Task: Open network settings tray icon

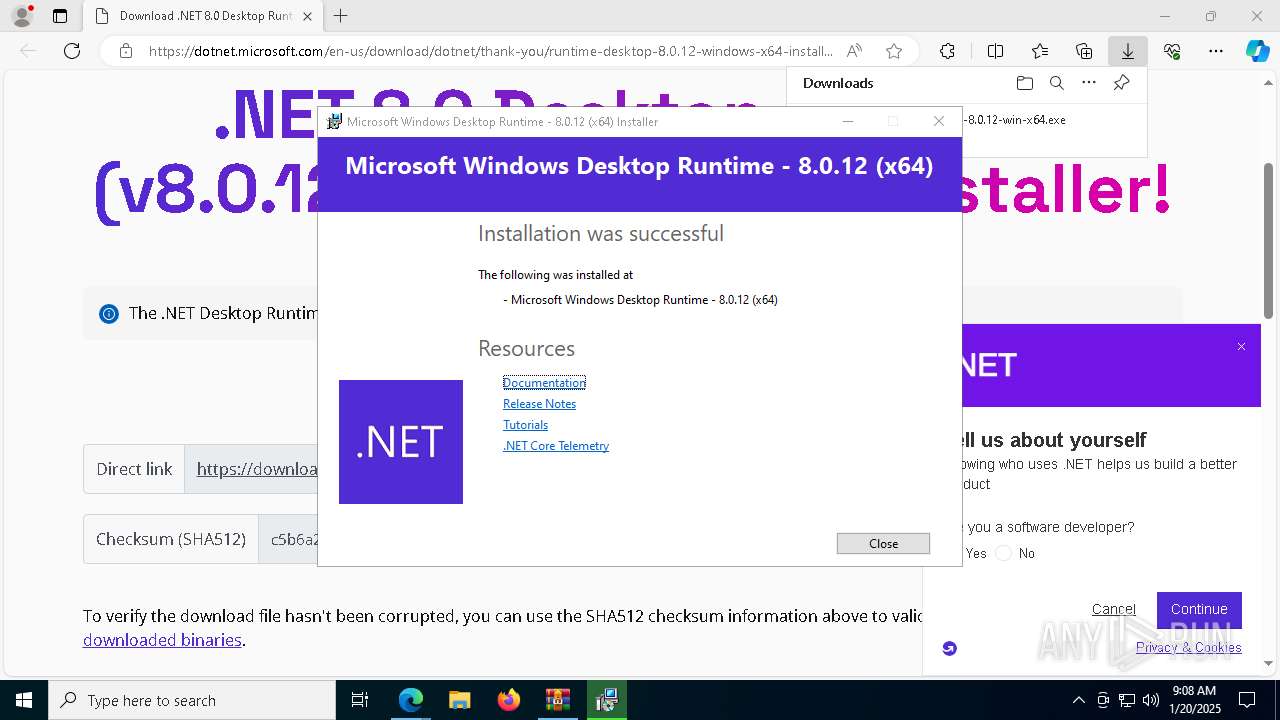Action: coord(1127,700)
